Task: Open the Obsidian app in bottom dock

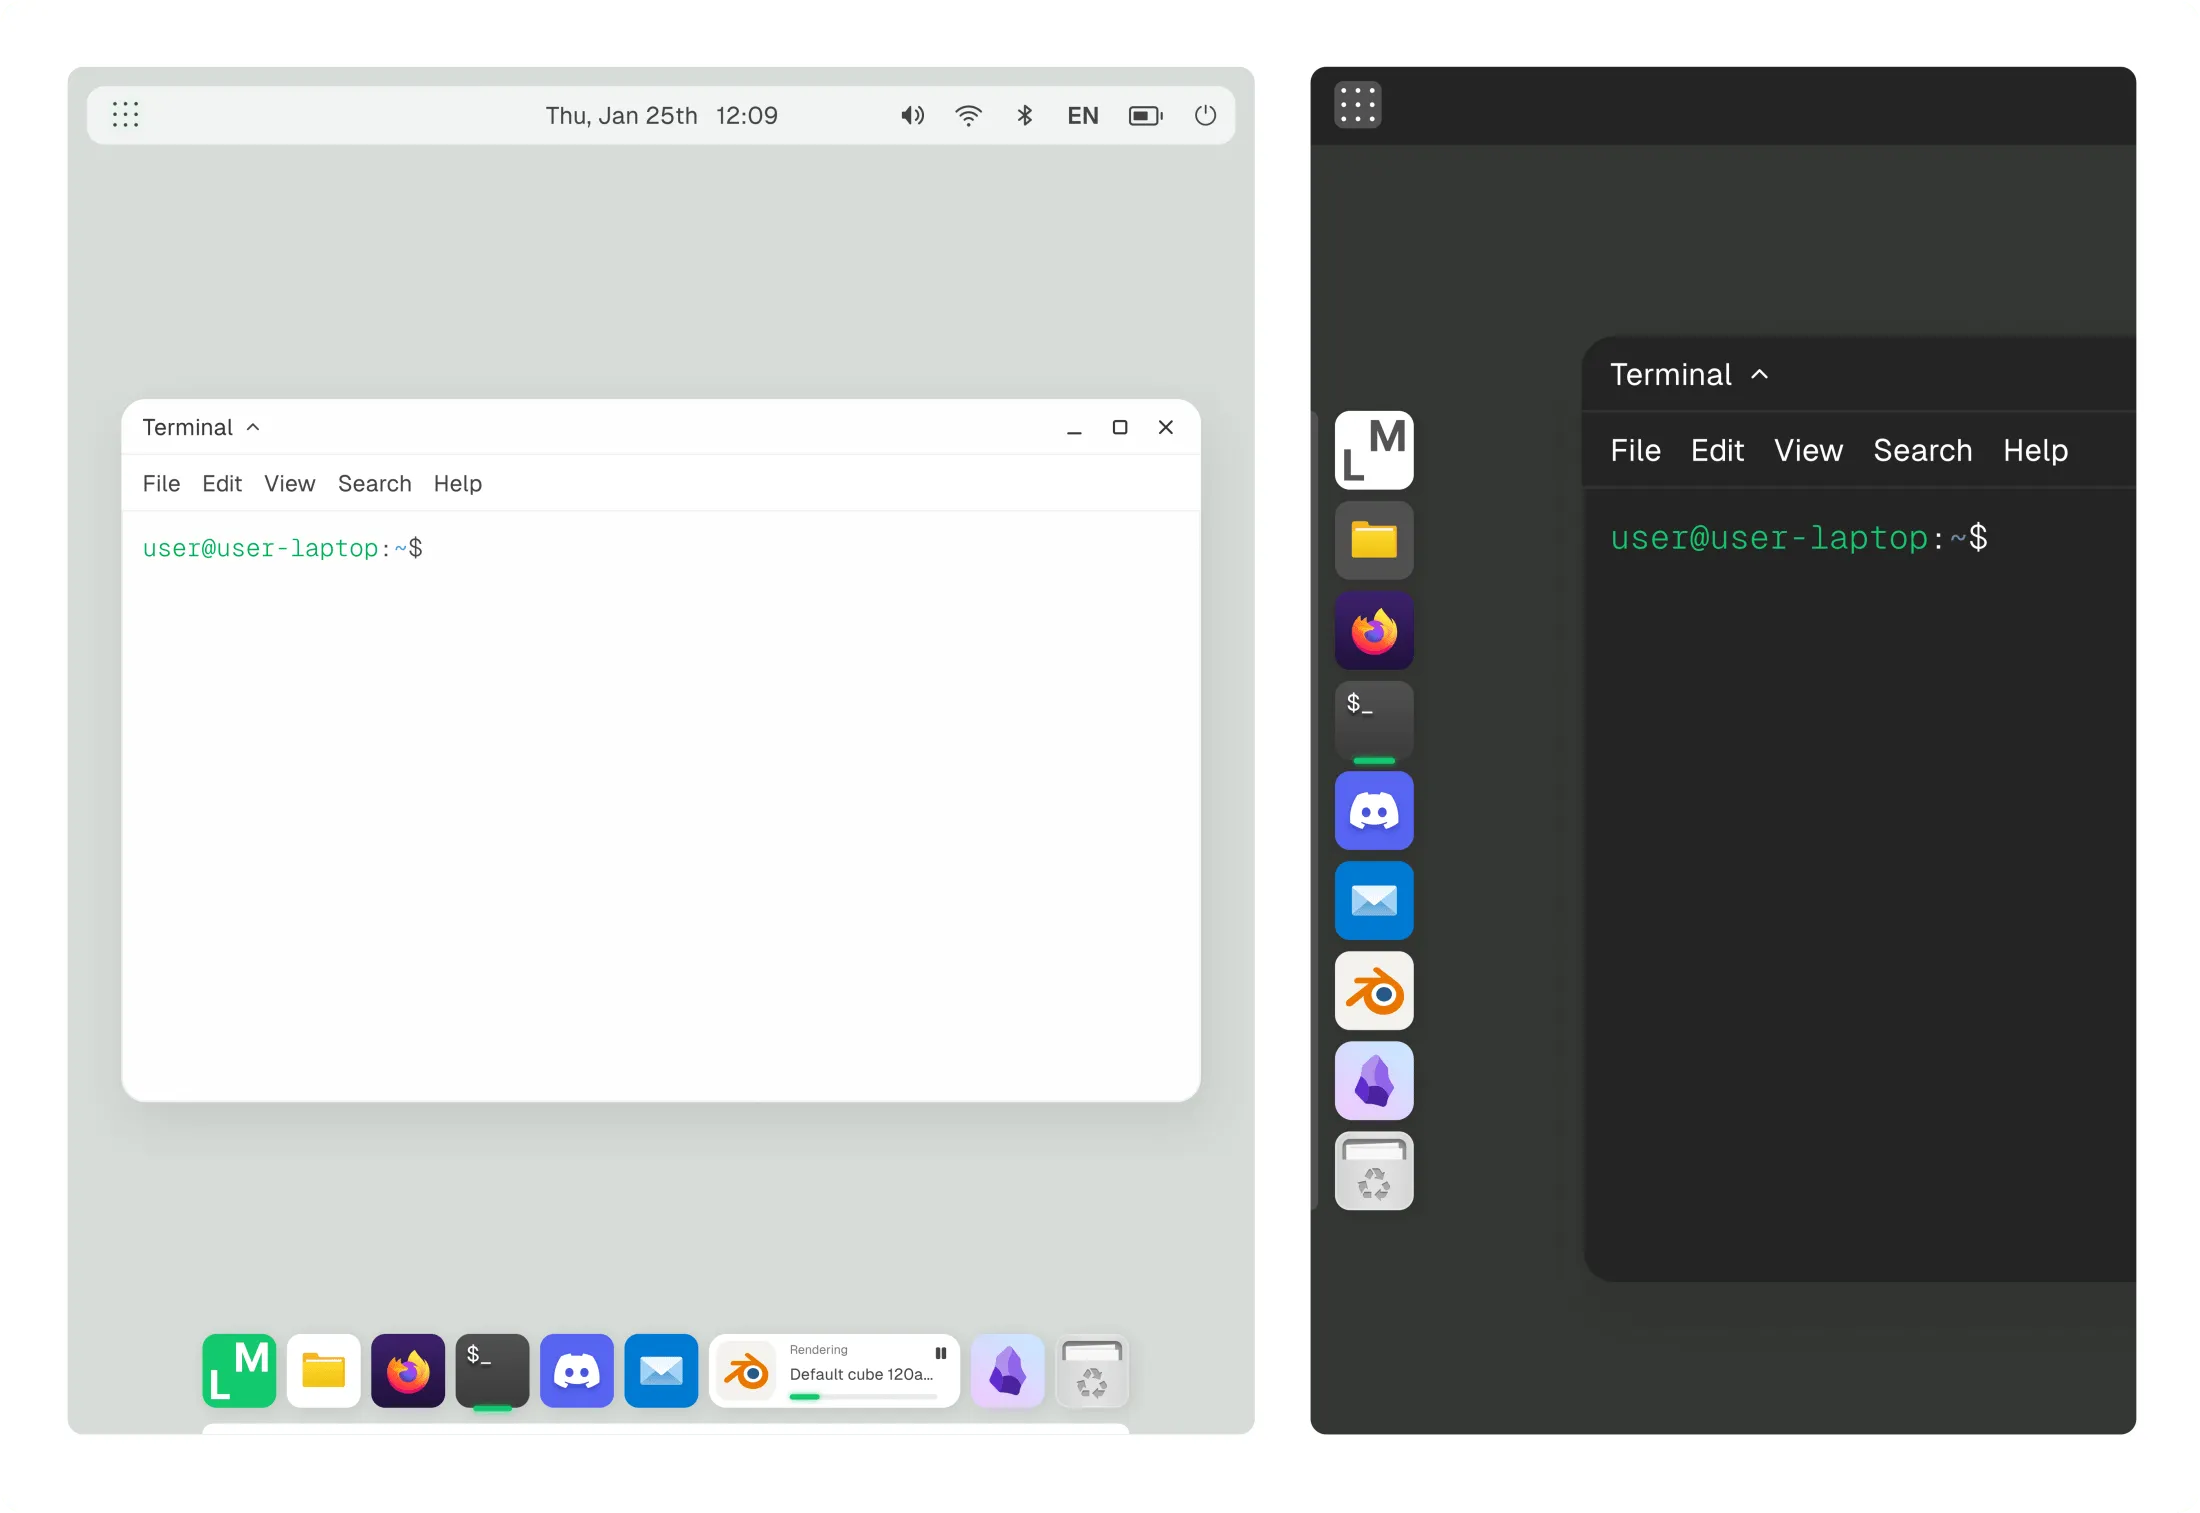Action: click(1007, 1370)
